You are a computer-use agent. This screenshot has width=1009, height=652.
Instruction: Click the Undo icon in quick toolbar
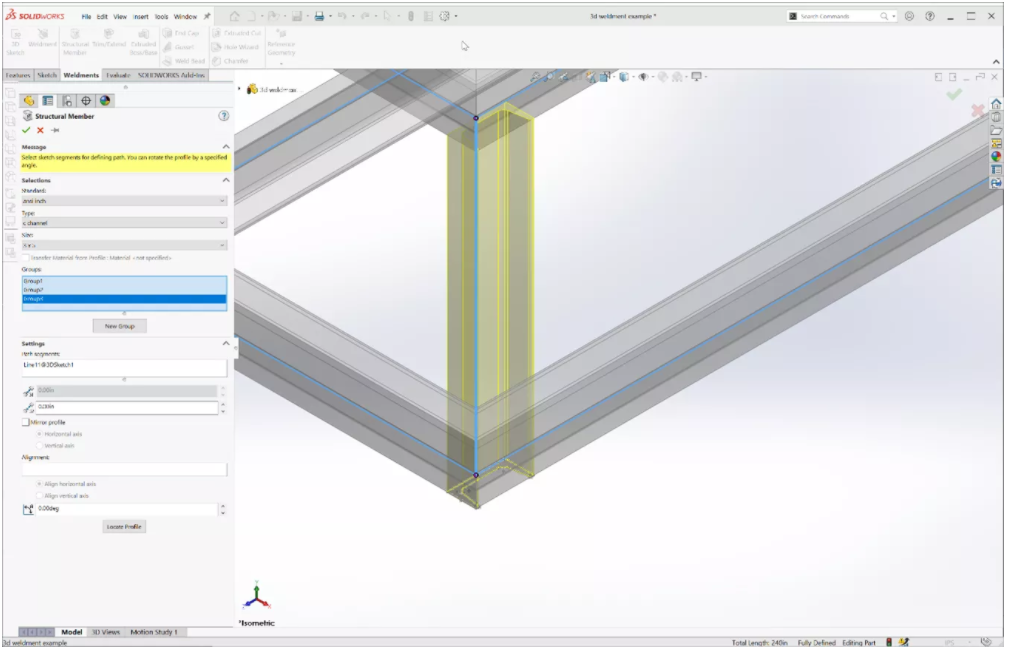click(x=342, y=16)
